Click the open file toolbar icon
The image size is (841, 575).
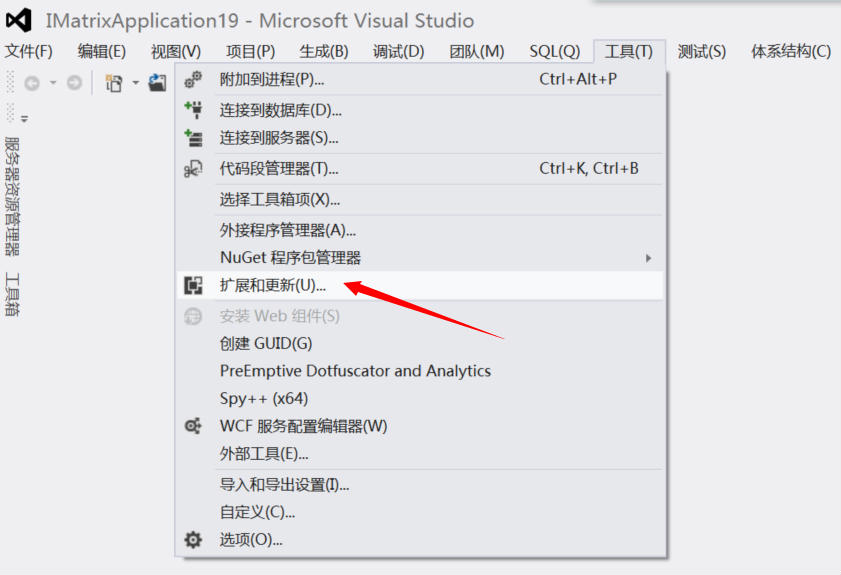[157, 83]
